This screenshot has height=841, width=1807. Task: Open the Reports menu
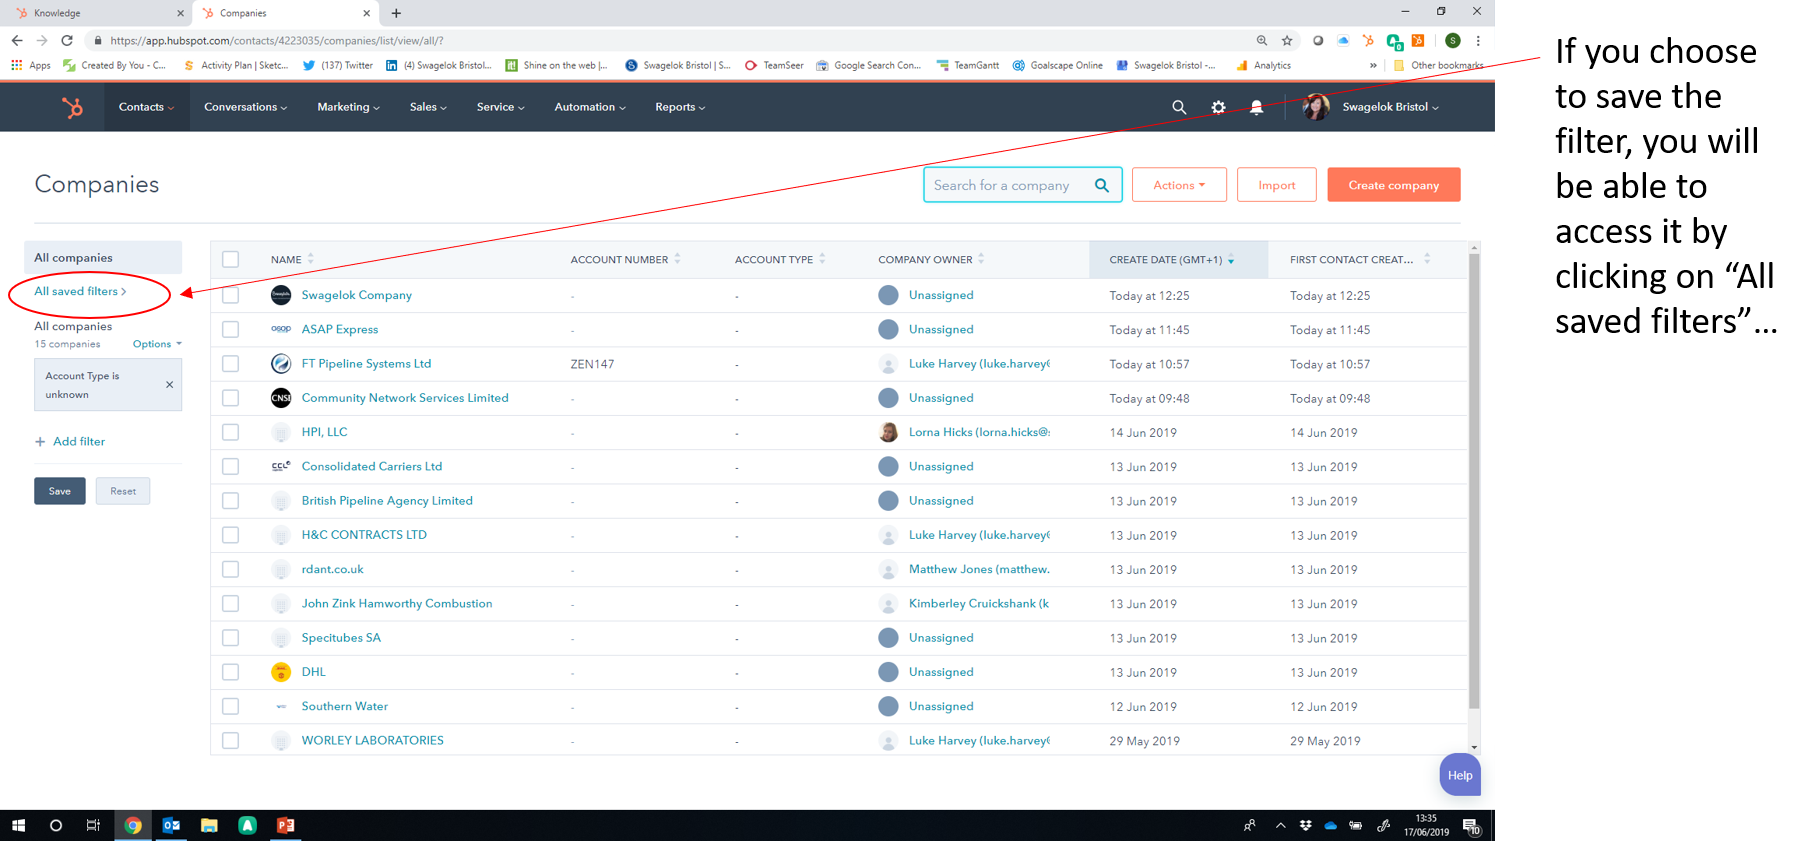tap(680, 107)
